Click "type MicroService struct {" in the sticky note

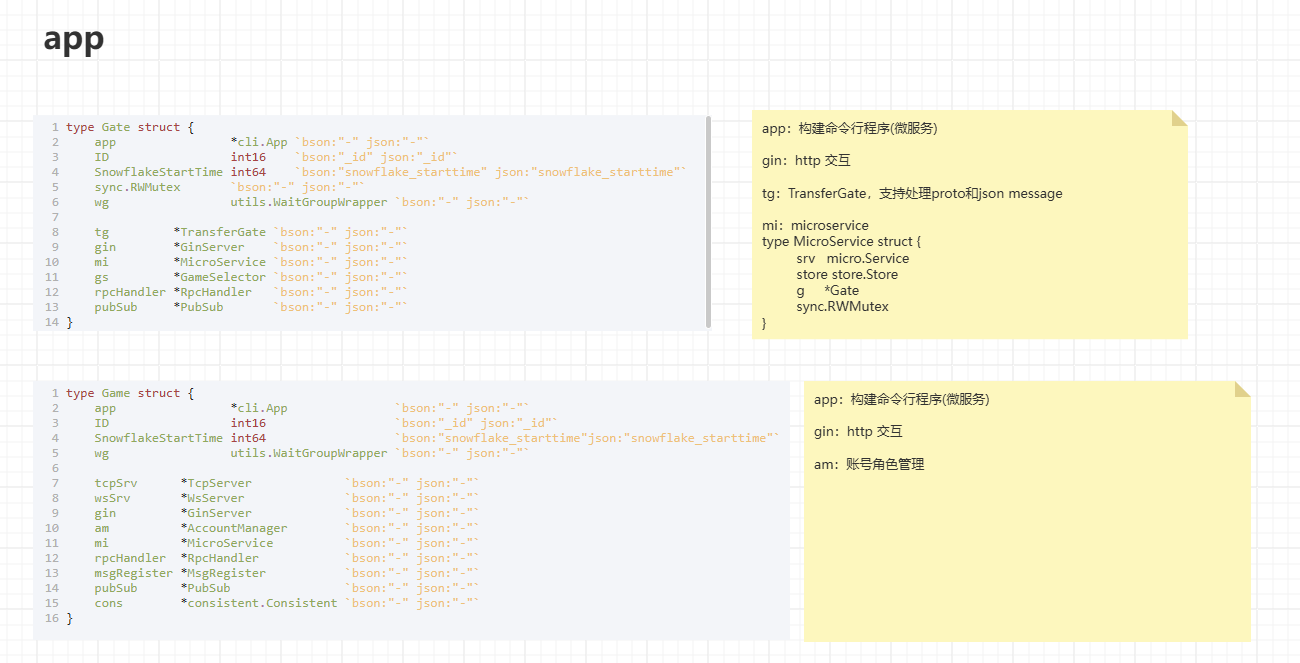pos(841,241)
